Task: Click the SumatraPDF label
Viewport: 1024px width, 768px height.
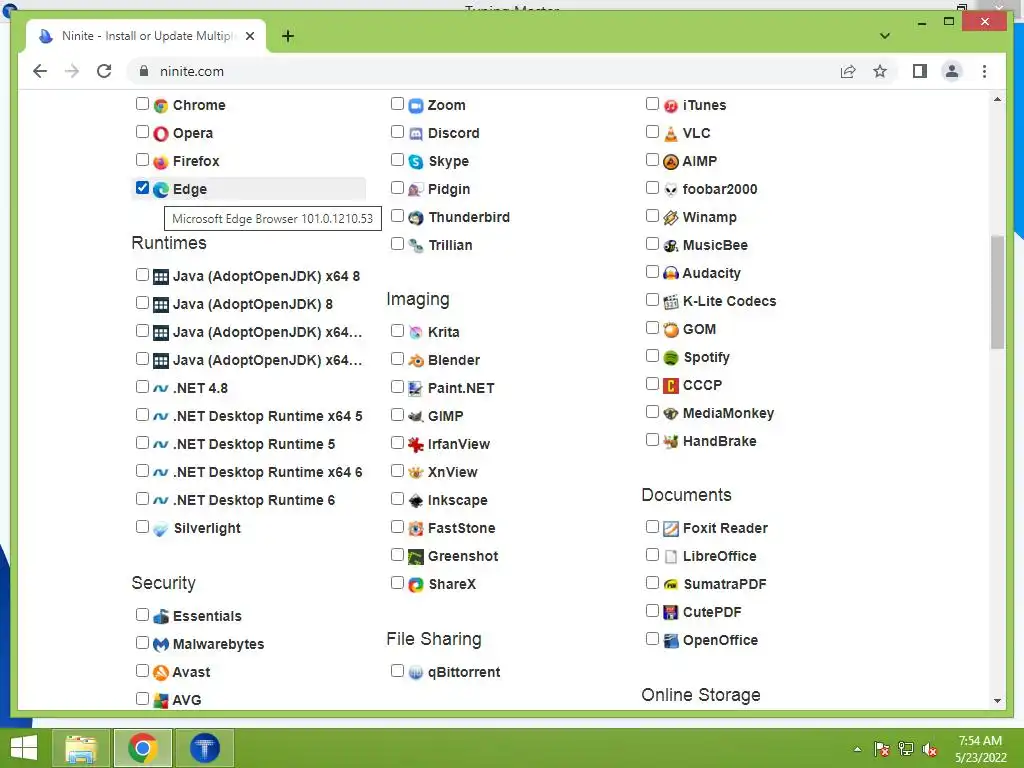Action: pos(724,584)
